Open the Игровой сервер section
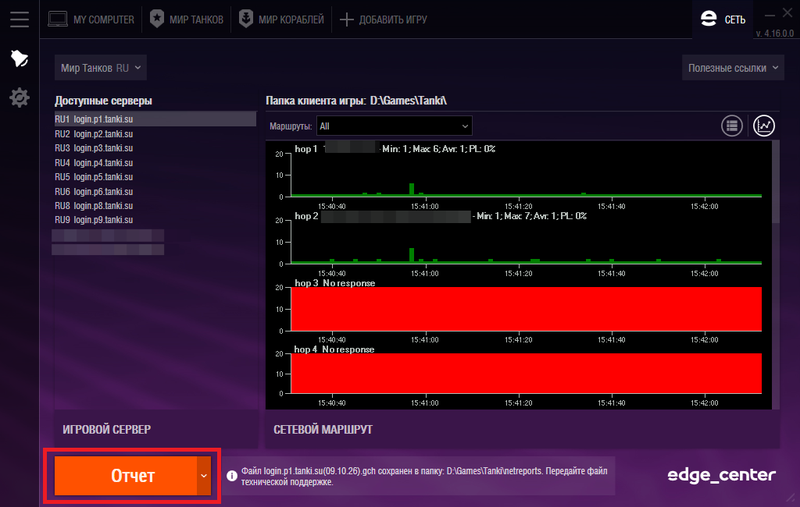Image resolution: width=800 pixels, height=507 pixels. click(x=156, y=429)
